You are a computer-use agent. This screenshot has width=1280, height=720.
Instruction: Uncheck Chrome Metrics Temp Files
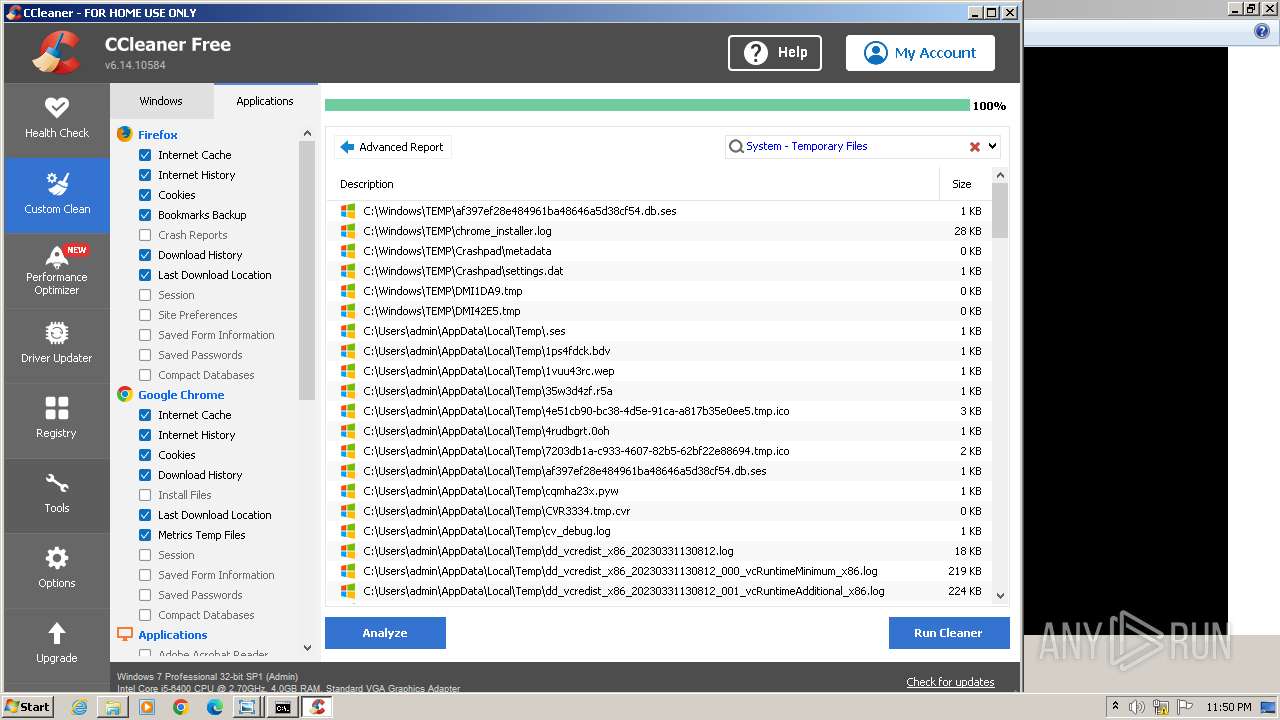pyautogui.click(x=145, y=535)
